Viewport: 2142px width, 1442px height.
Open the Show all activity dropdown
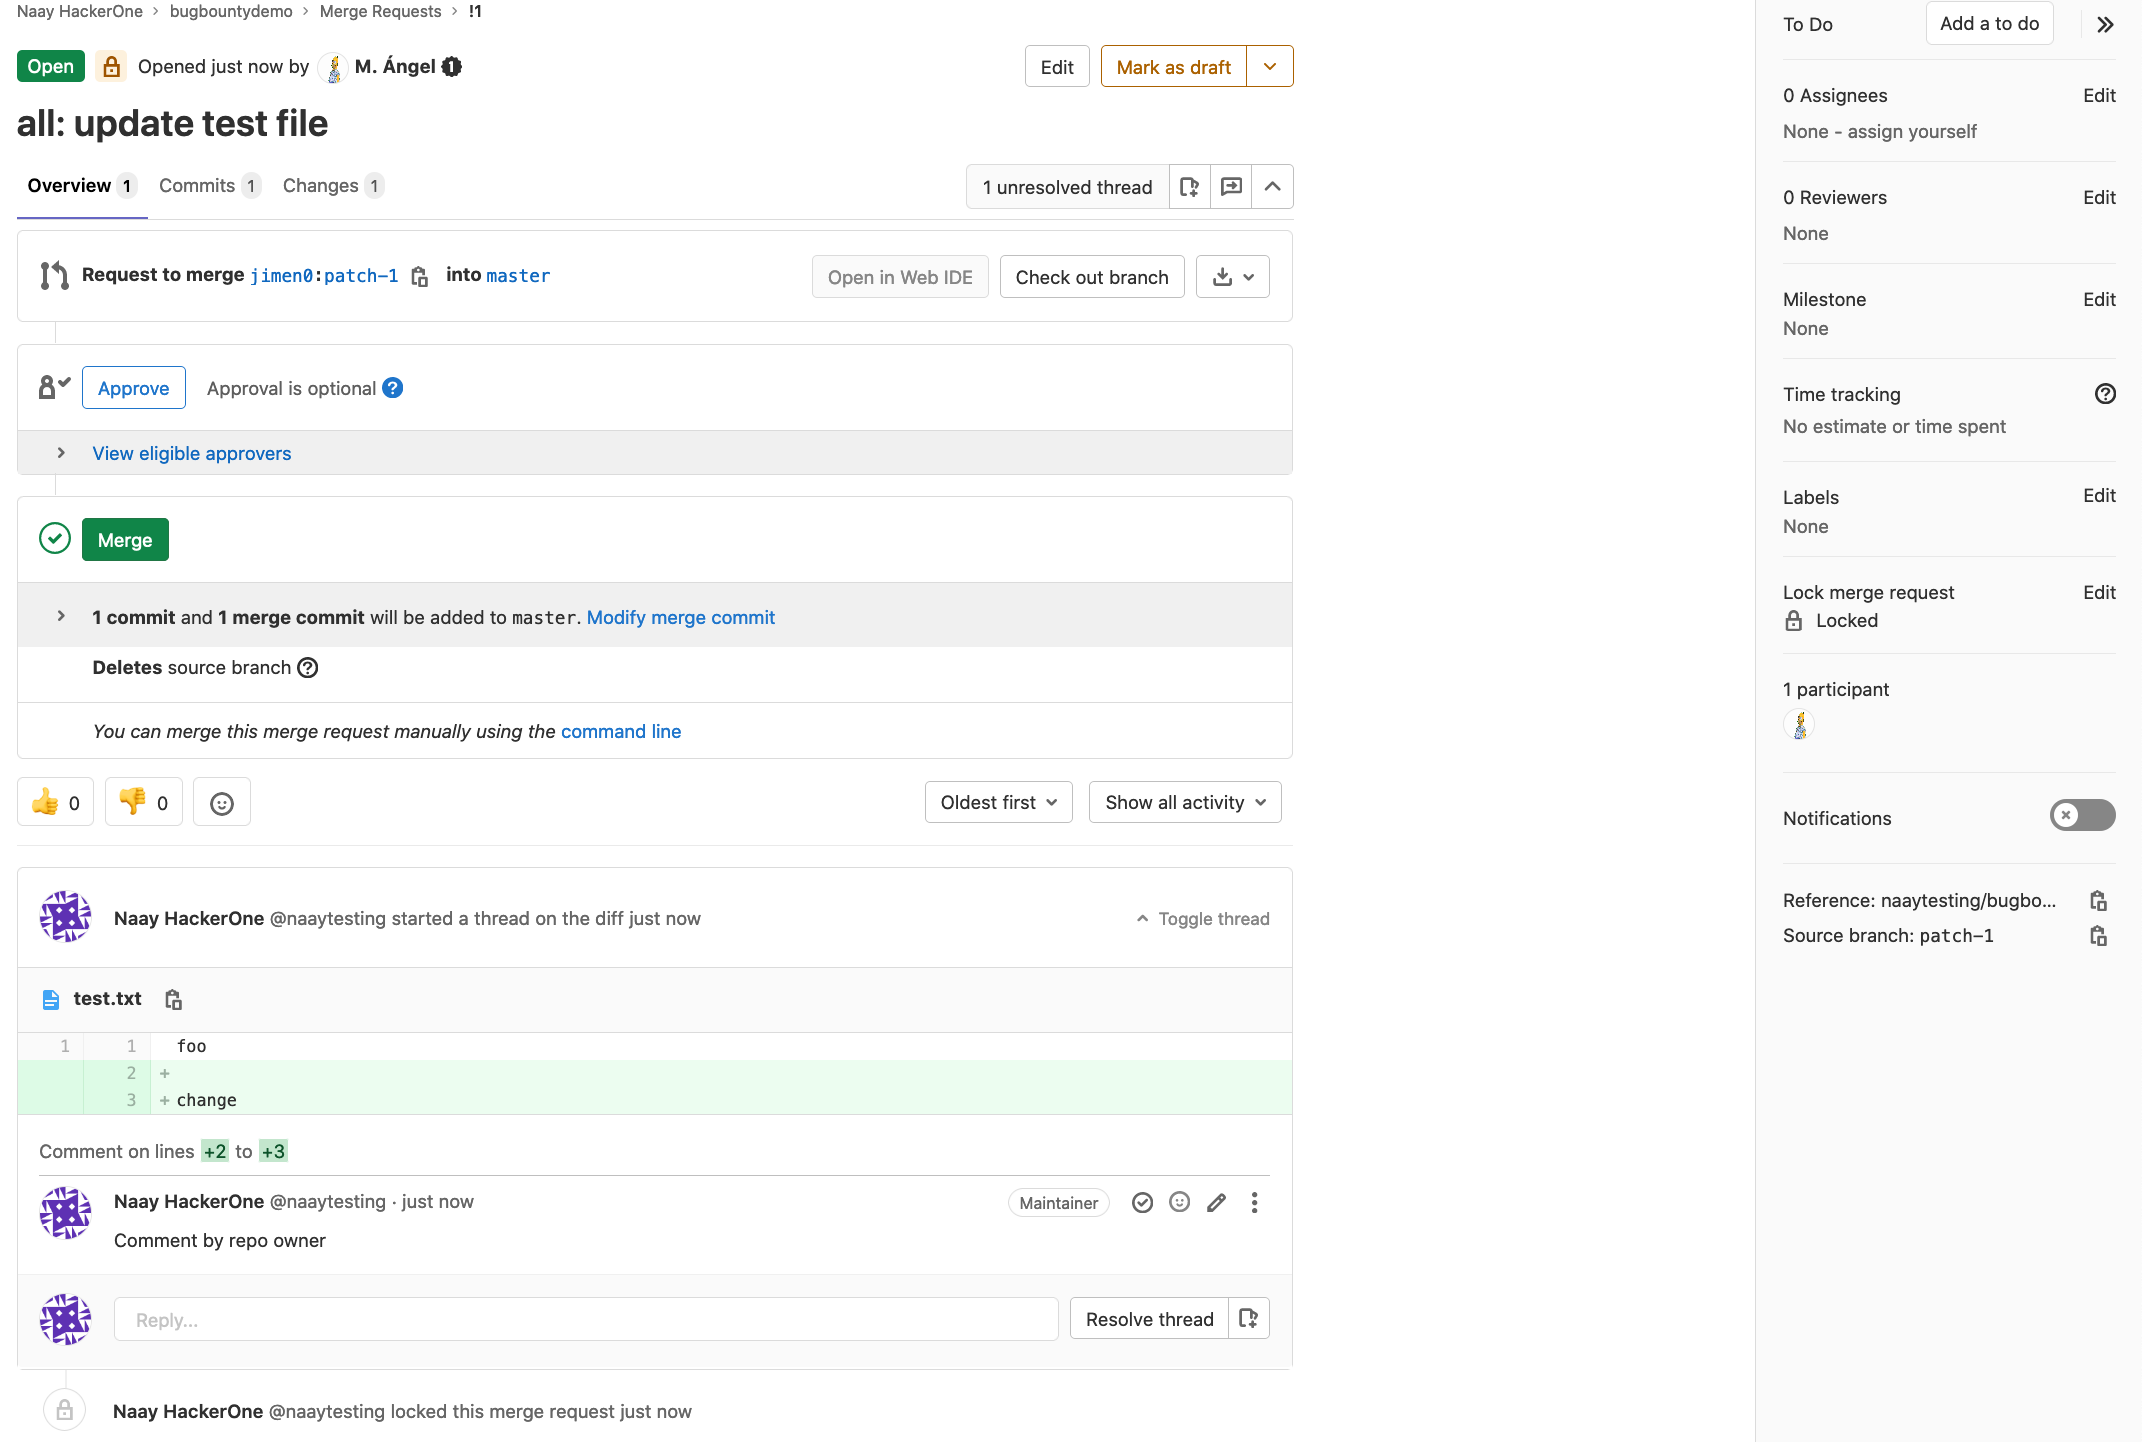pos(1184,802)
